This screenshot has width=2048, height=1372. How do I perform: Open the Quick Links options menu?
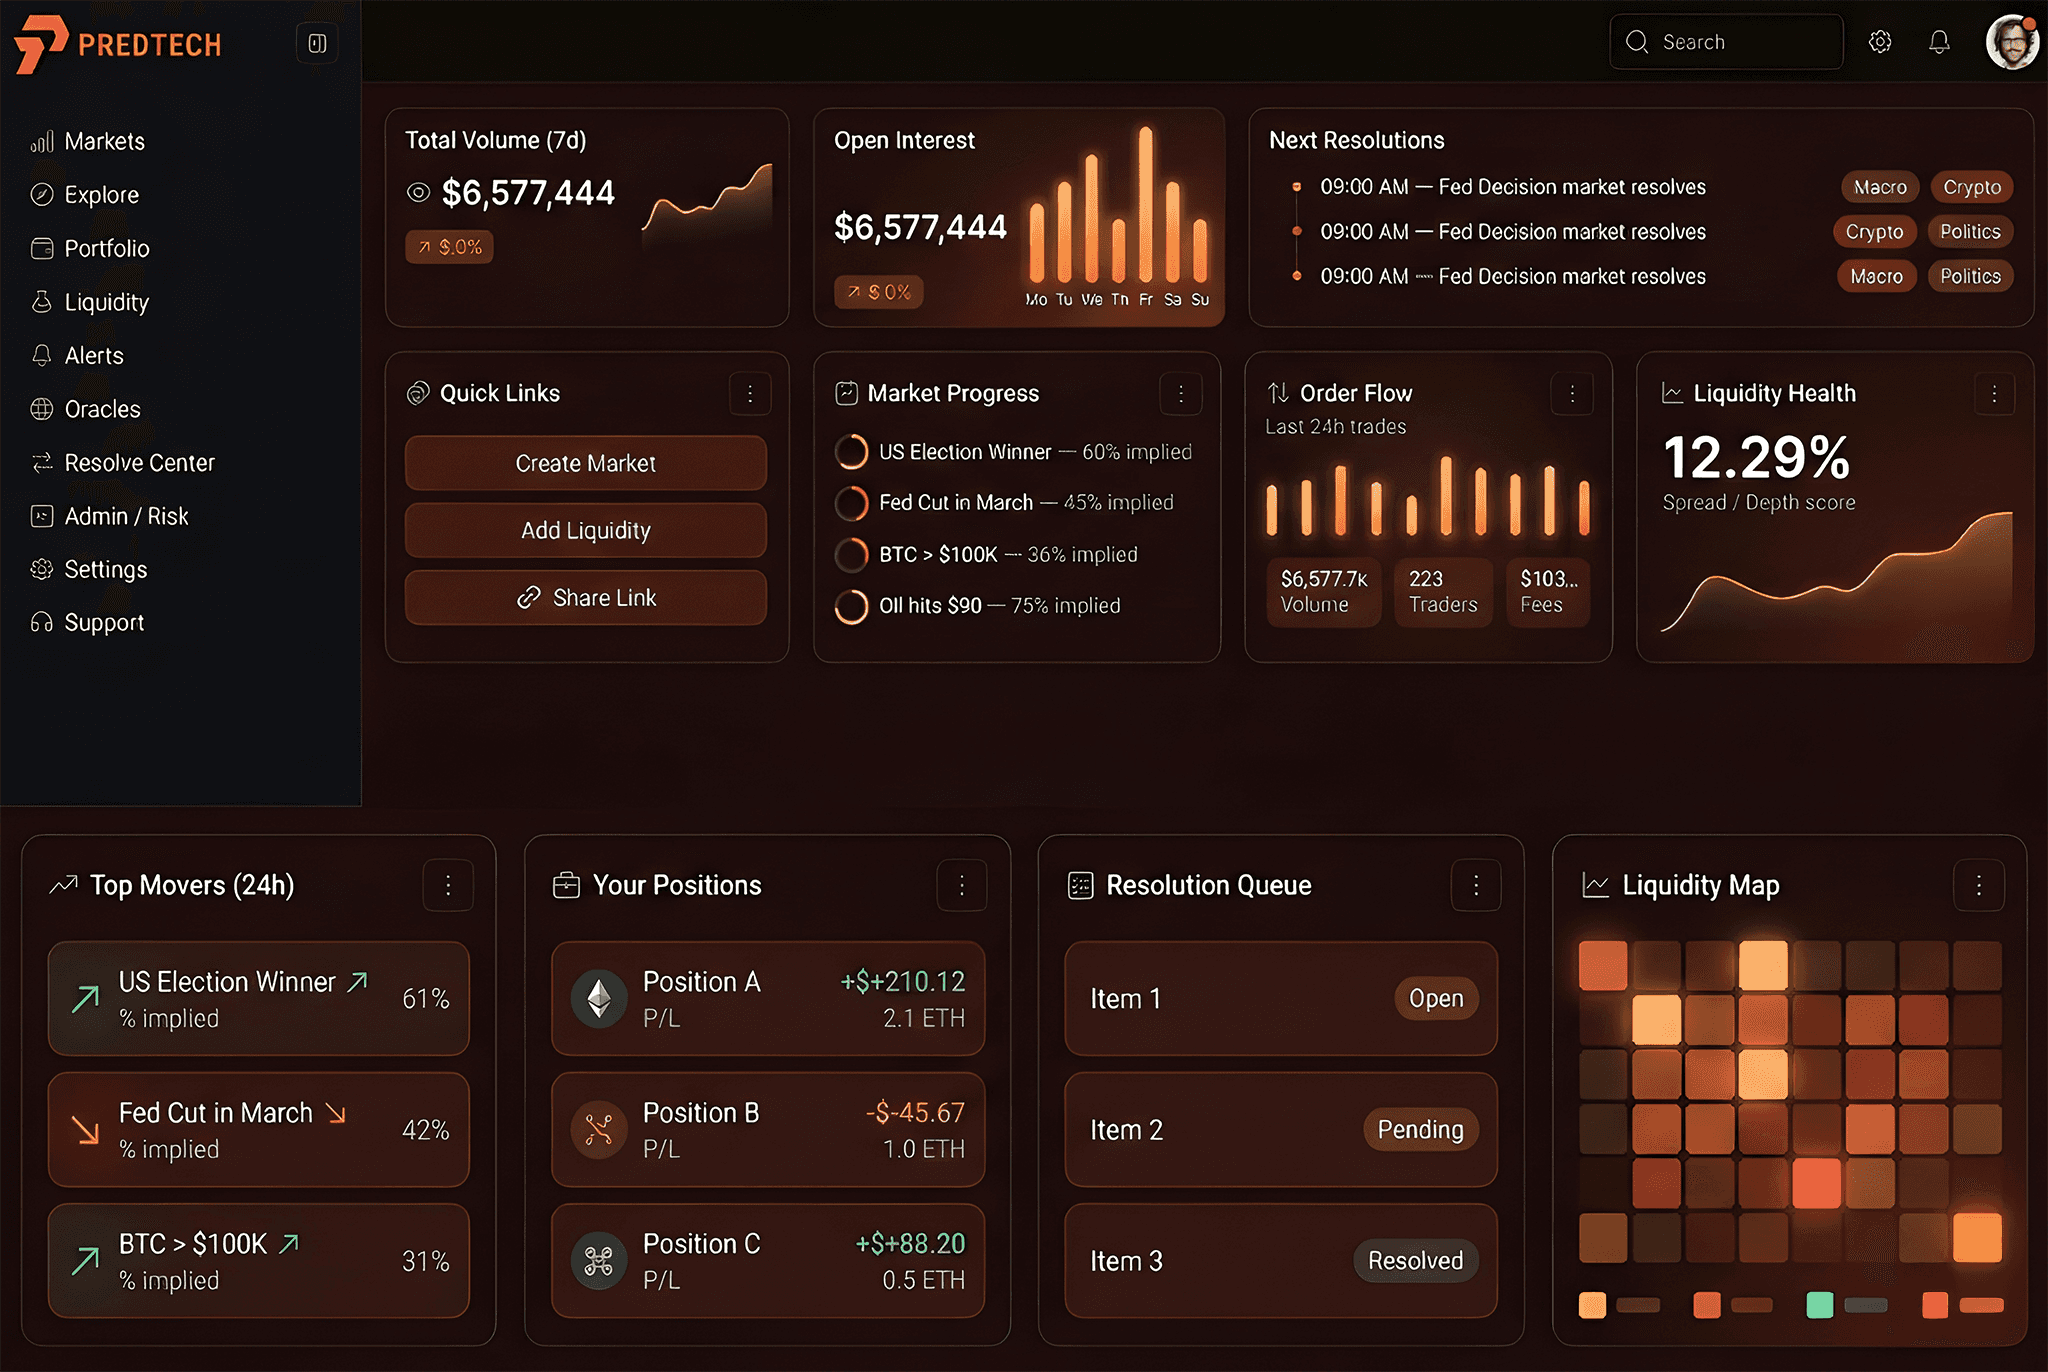pyautogui.click(x=751, y=393)
